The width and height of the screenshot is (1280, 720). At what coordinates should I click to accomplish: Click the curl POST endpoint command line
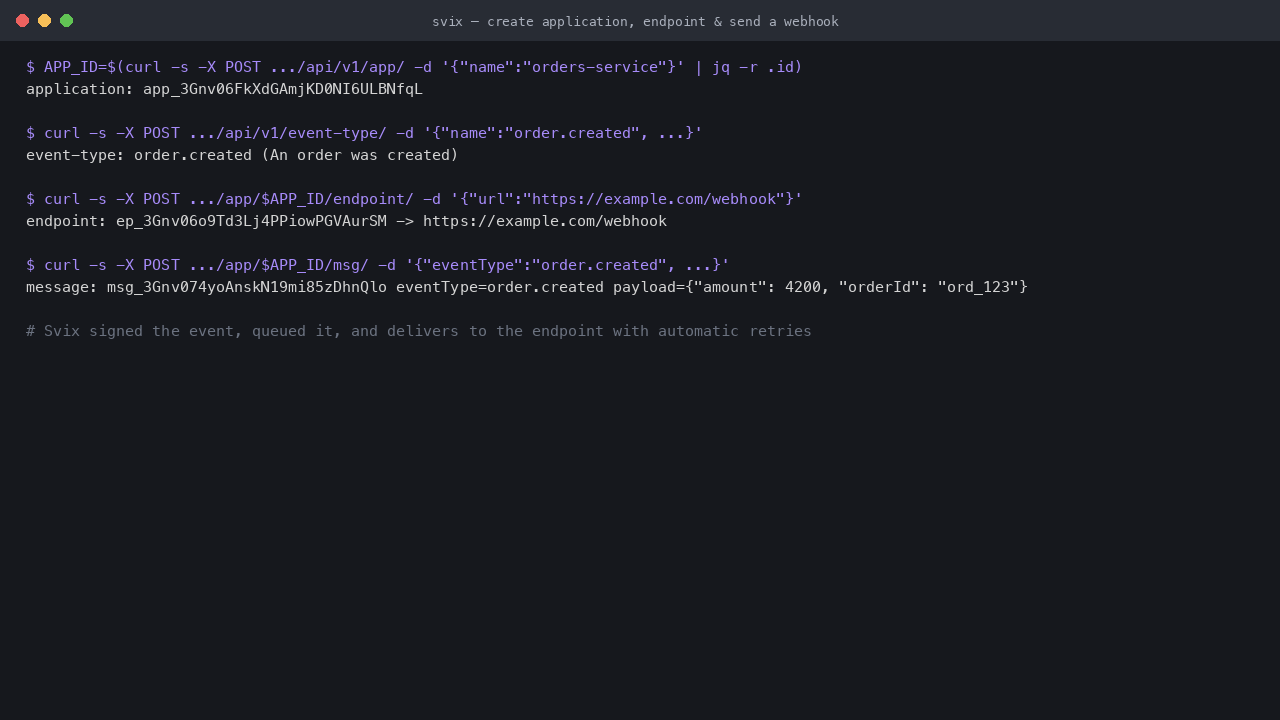414,199
